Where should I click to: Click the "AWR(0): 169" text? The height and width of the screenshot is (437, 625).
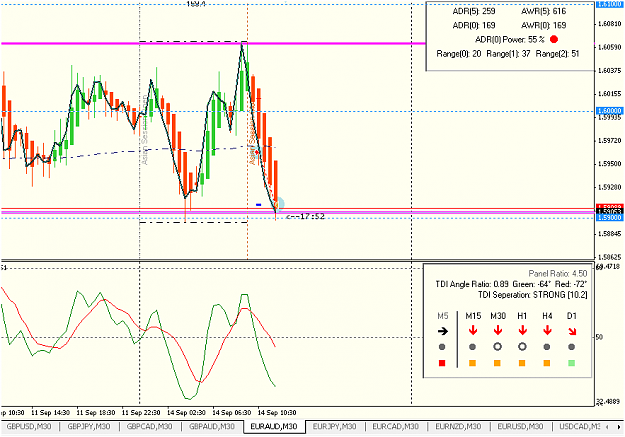(543, 26)
